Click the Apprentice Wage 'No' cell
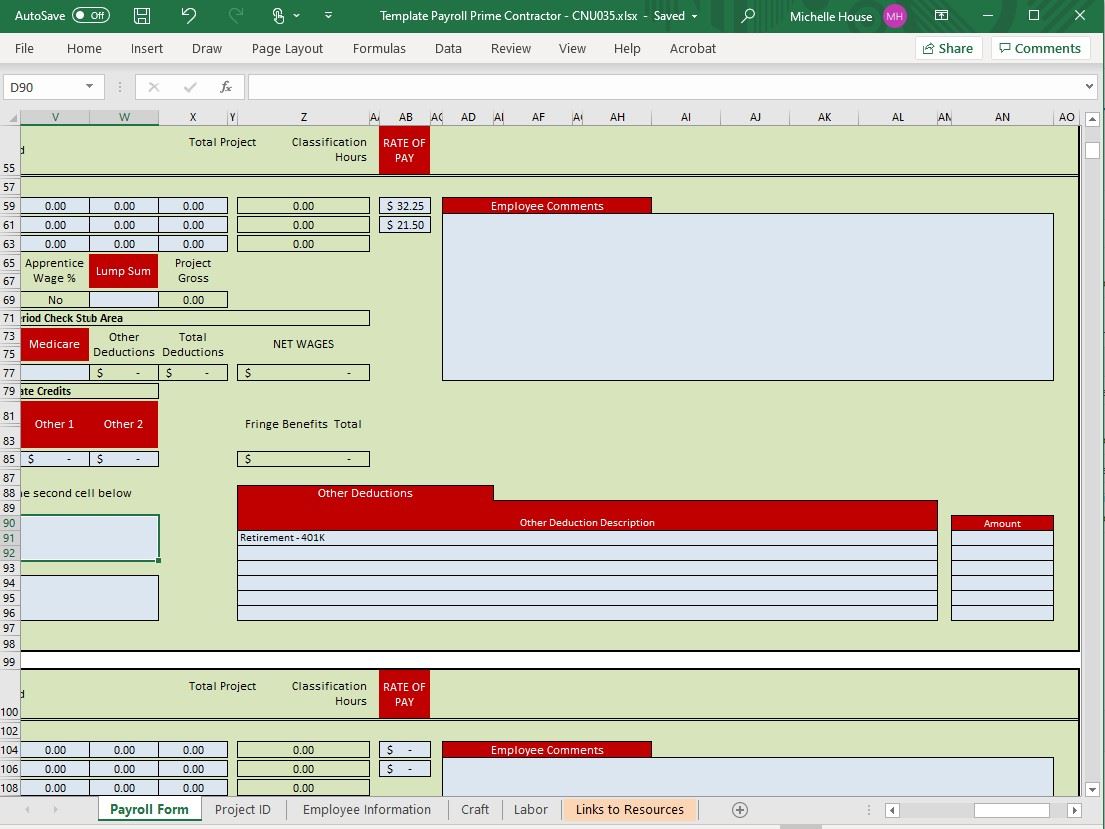Screen dimensions: 1105x829 pos(55,300)
